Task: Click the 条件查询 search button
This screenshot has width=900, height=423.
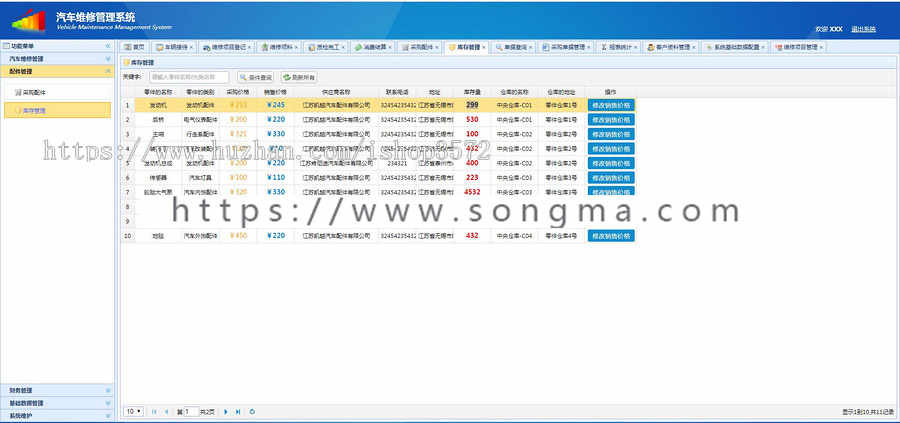Action: click(x=255, y=77)
